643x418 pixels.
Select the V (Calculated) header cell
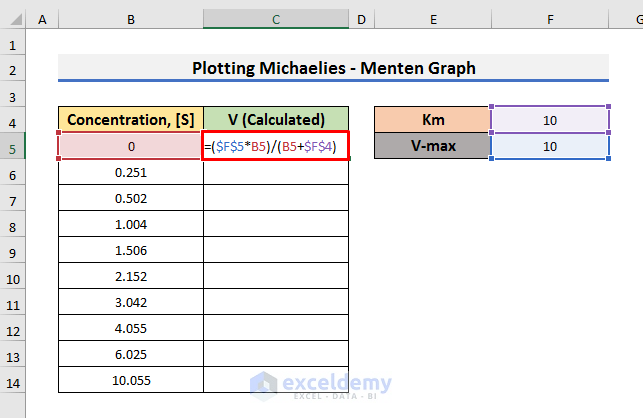point(276,120)
